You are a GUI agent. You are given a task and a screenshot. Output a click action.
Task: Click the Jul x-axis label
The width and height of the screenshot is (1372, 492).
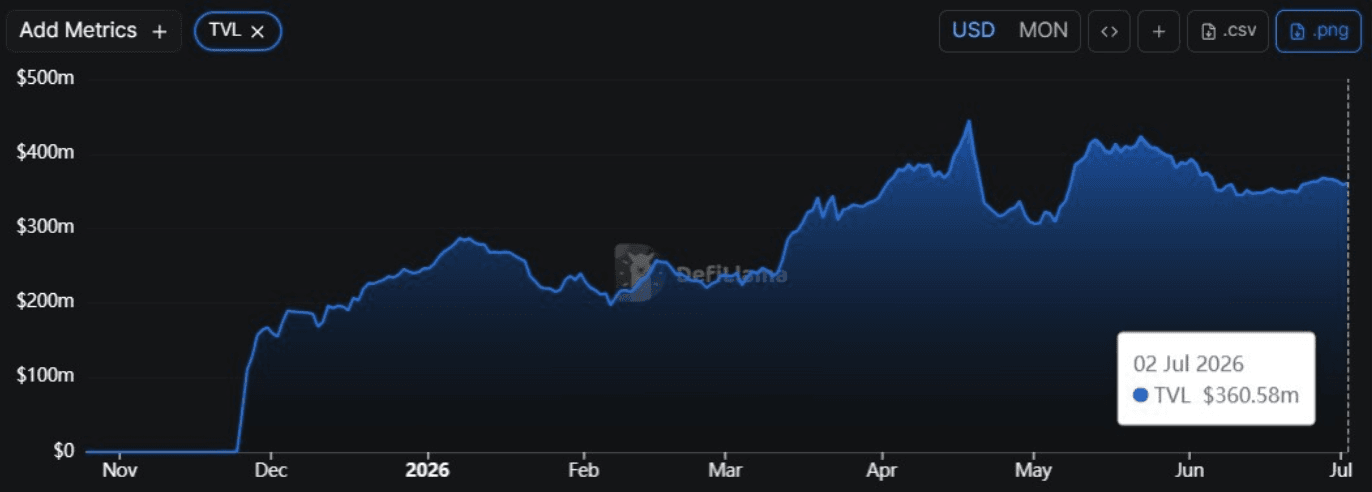tap(1340, 470)
